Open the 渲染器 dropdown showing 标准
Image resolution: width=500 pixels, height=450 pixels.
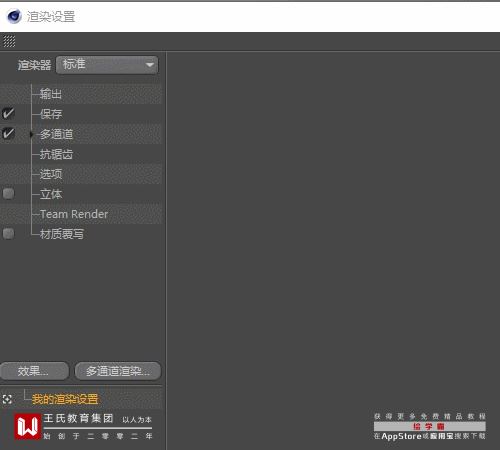(x=107, y=65)
